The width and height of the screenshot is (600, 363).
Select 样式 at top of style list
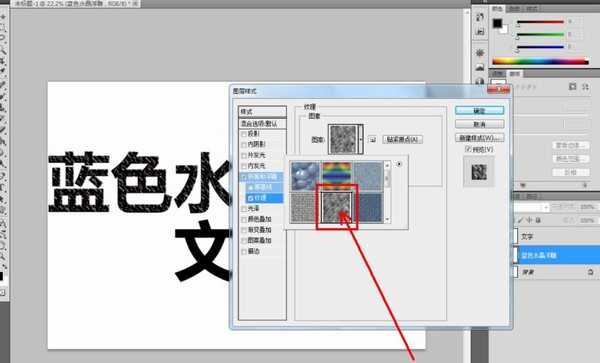(x=262, y=112)
